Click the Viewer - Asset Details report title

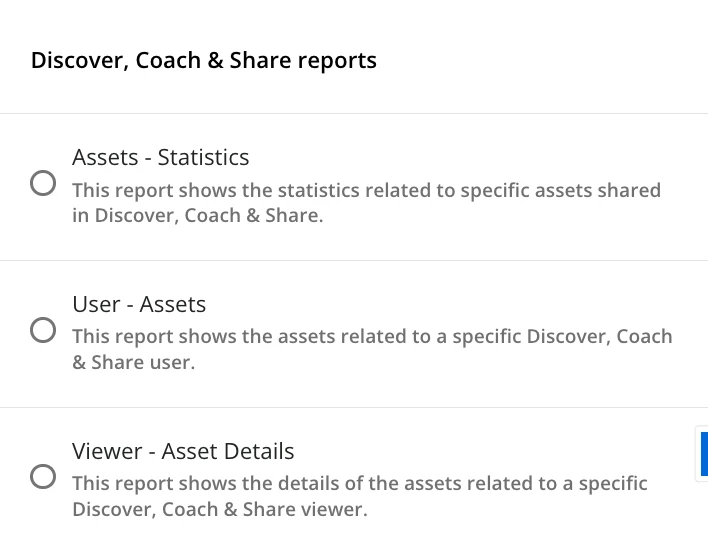[x=183, y=452]
